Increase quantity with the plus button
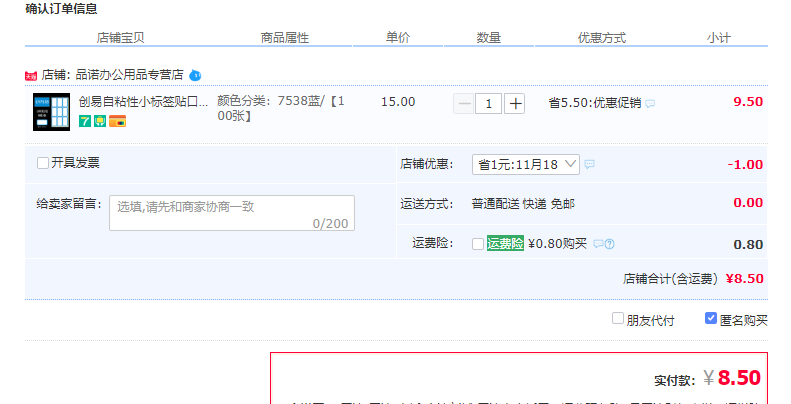The width and height of the screenshot is (791, 404). (515, 104)
